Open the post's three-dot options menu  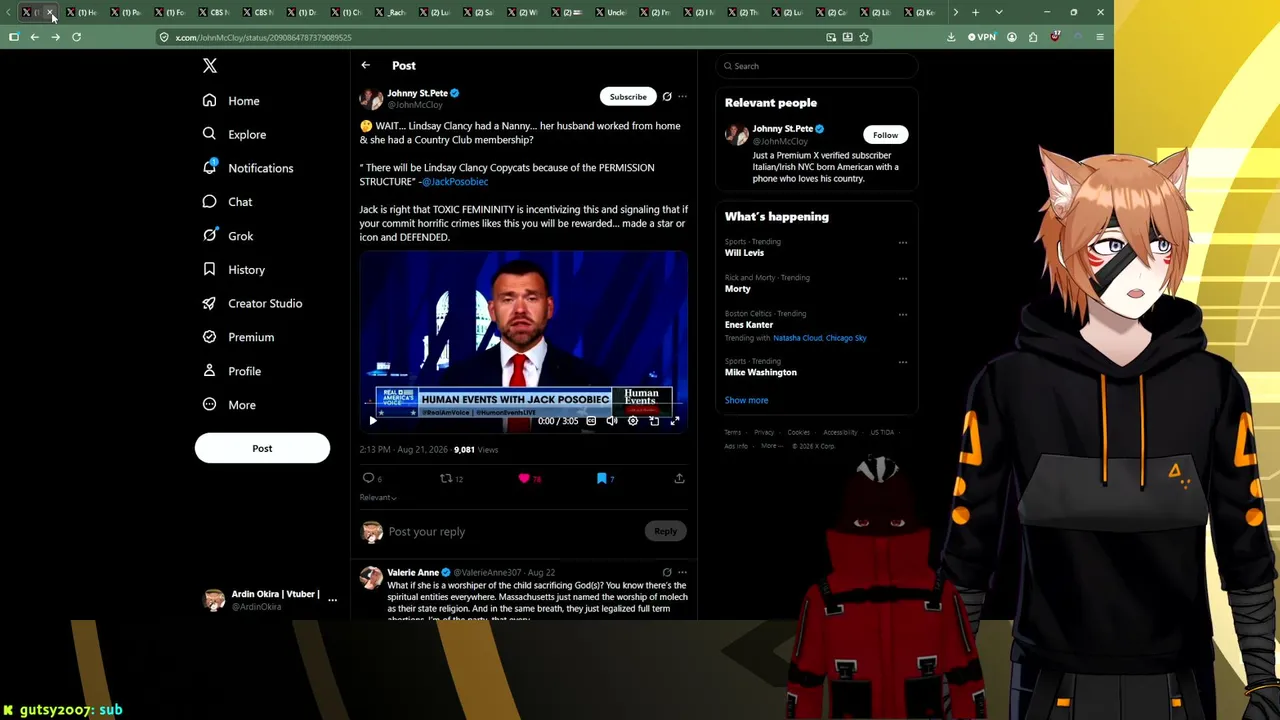click(x=683, y=97)
